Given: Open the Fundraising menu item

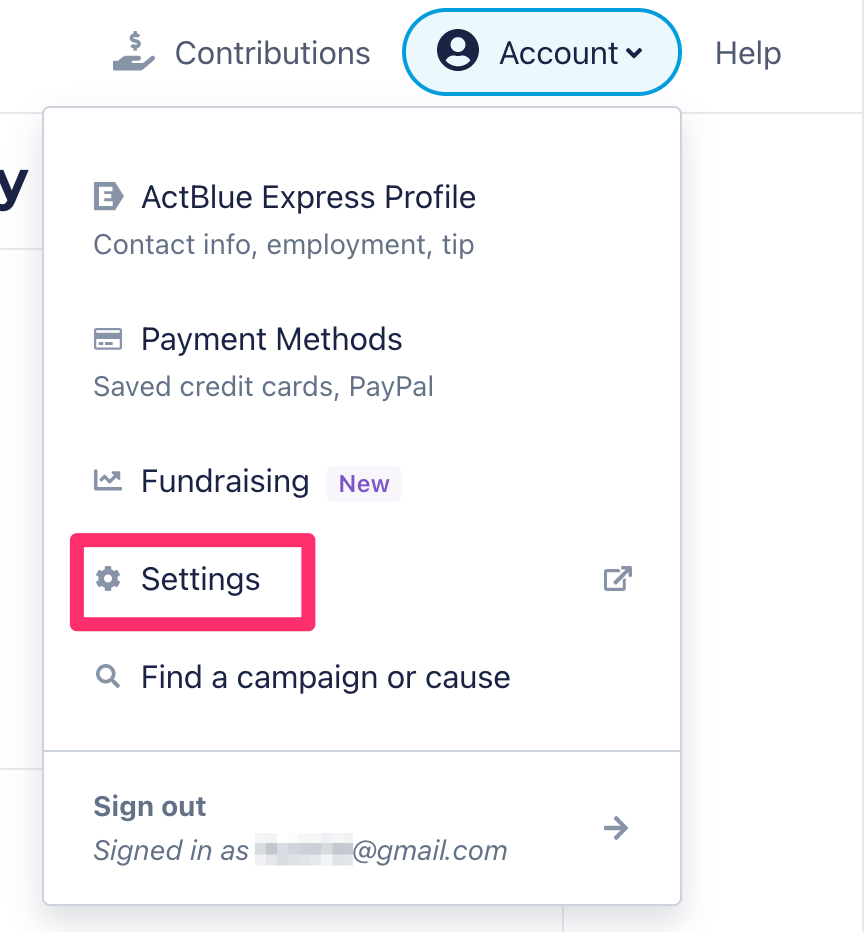Looking at the screenshot, I should point(362,481).
